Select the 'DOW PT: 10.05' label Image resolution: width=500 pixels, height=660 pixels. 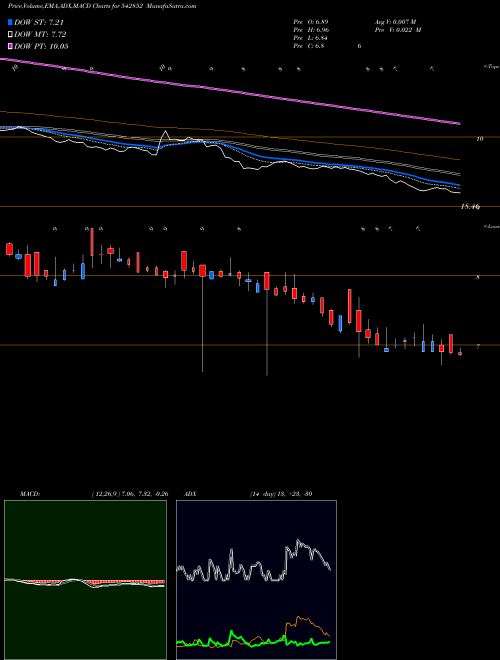tap(41, 46)
